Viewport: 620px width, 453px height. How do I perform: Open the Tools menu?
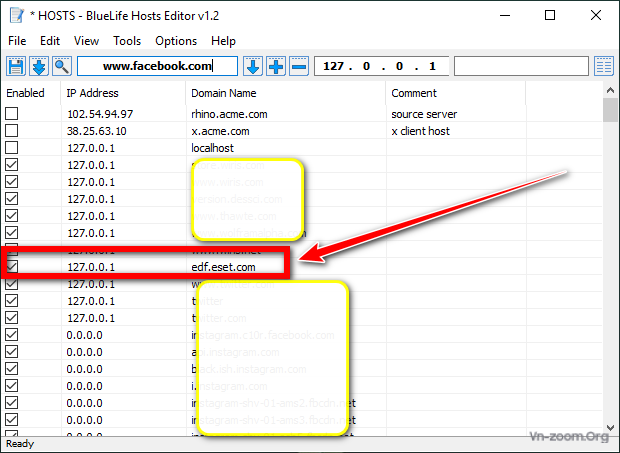click(127, 41)
